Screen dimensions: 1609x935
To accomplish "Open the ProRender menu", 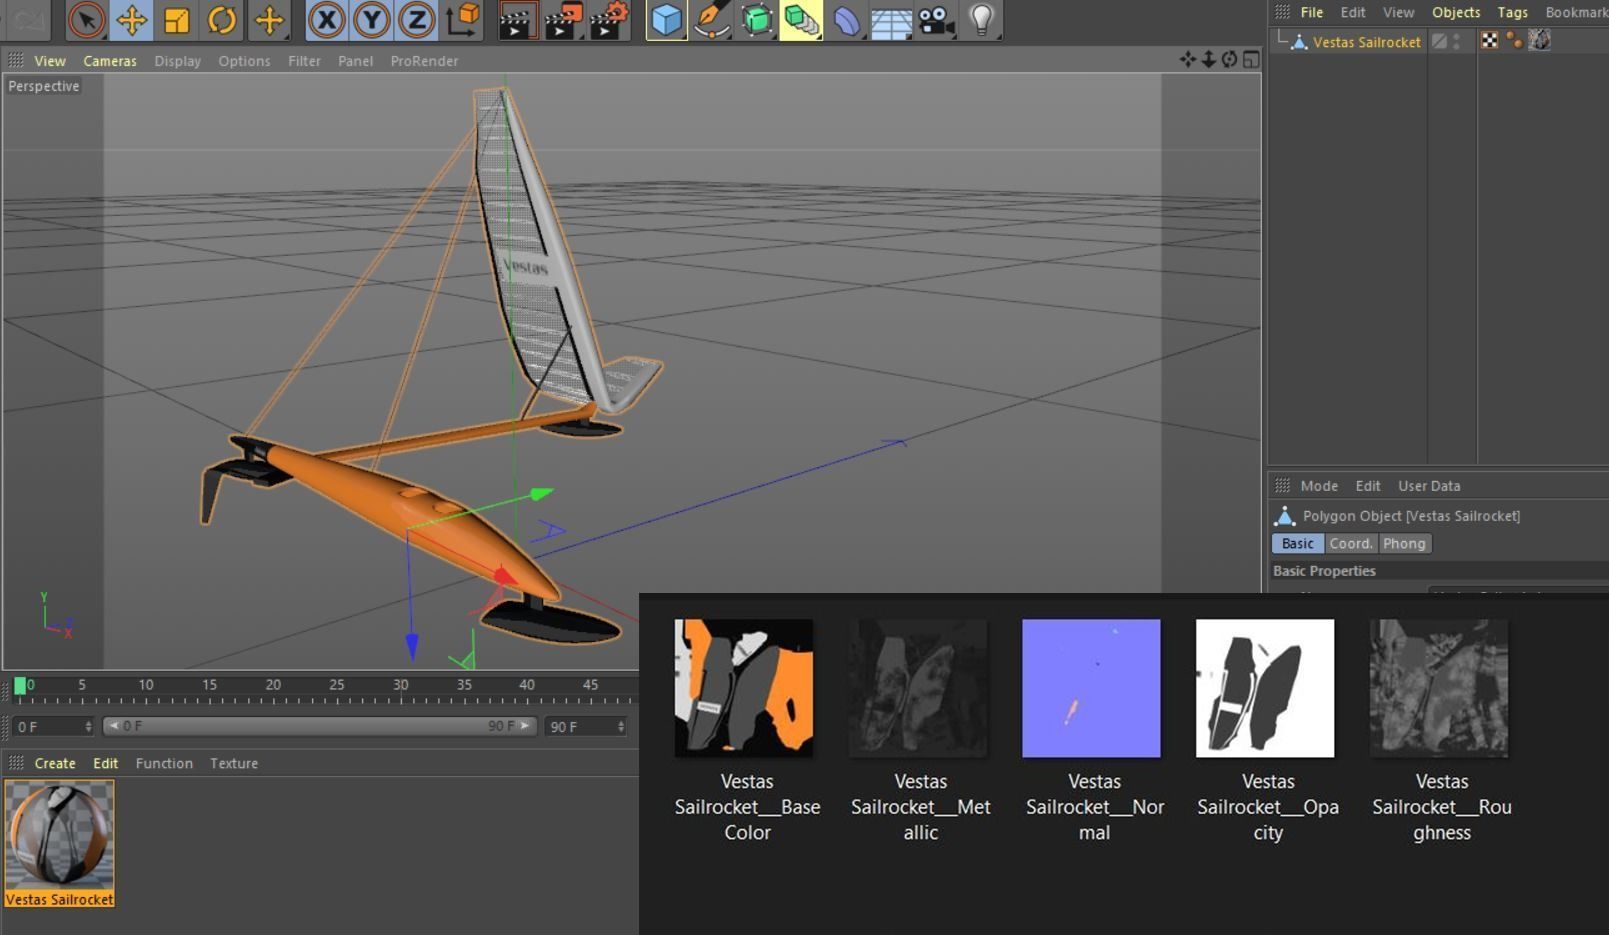I will click(424, 61).
